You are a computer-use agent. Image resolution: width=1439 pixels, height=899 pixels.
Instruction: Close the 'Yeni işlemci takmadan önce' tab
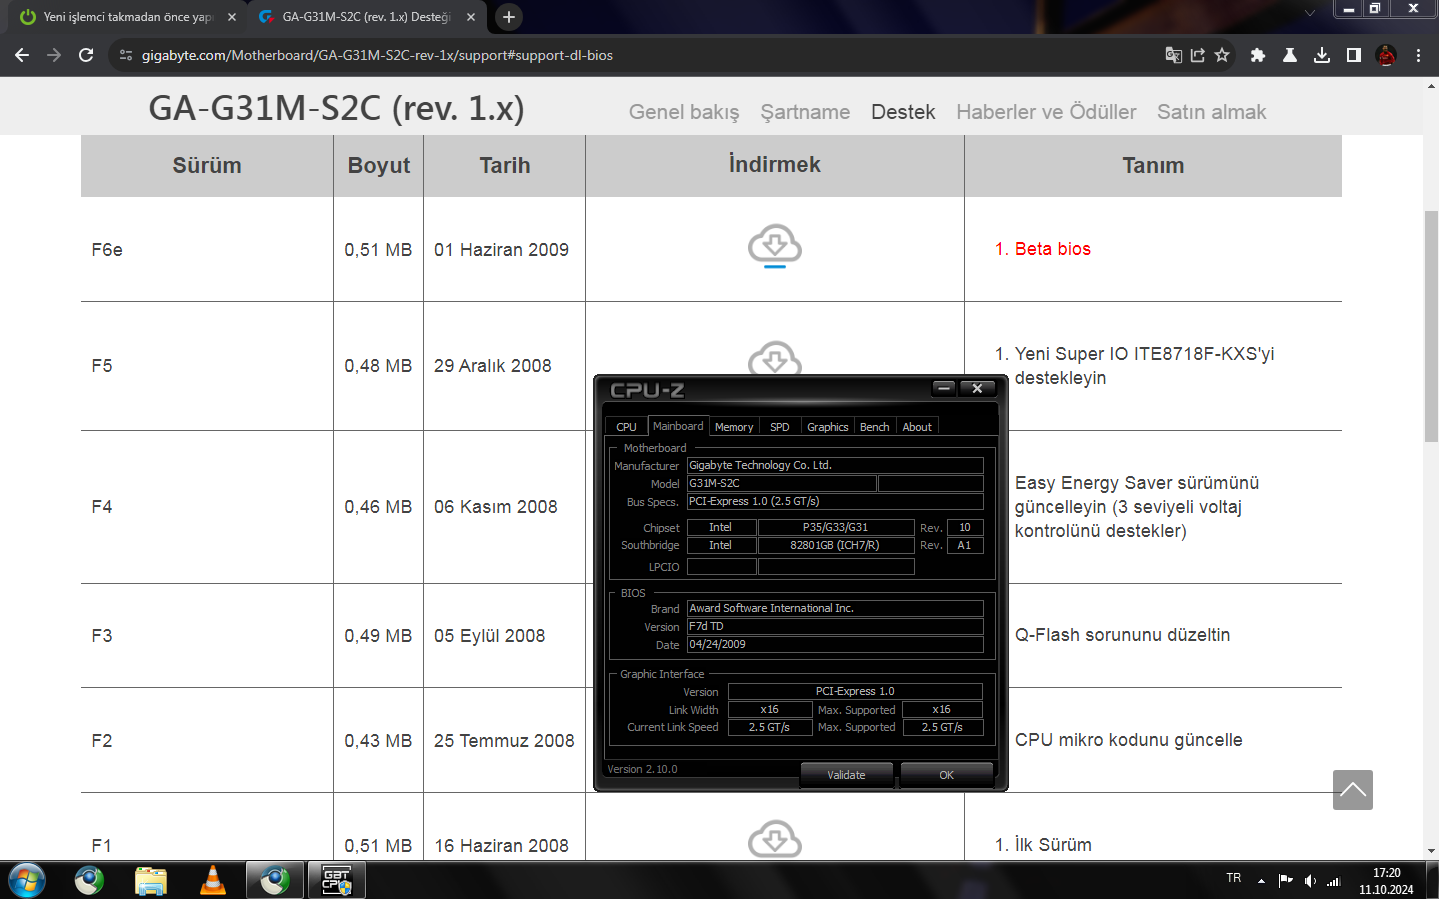232,17
